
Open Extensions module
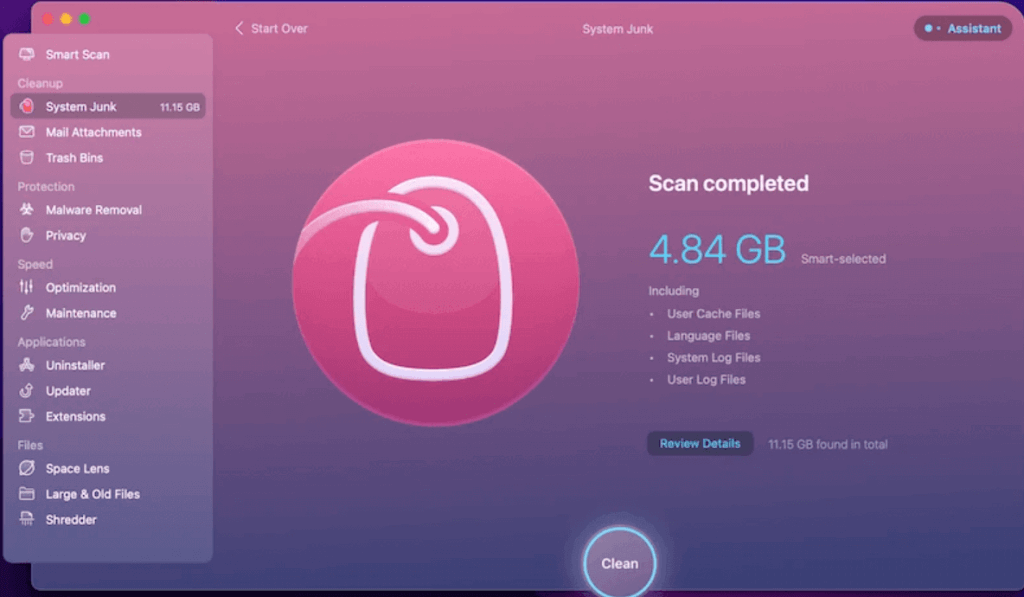108,416
